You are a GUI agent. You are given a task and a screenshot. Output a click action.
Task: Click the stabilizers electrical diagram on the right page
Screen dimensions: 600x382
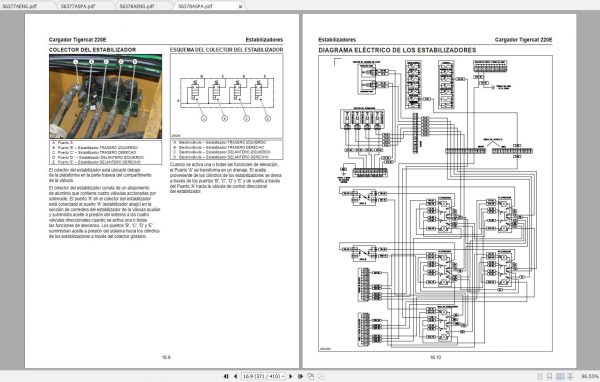[435, 203]
